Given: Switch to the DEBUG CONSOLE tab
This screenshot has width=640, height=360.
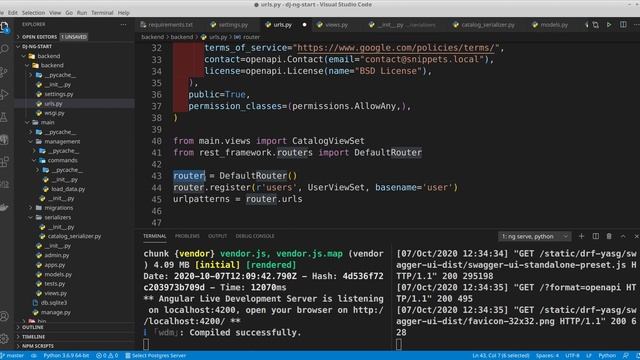Looking at the screenshot, I should 255,236.
